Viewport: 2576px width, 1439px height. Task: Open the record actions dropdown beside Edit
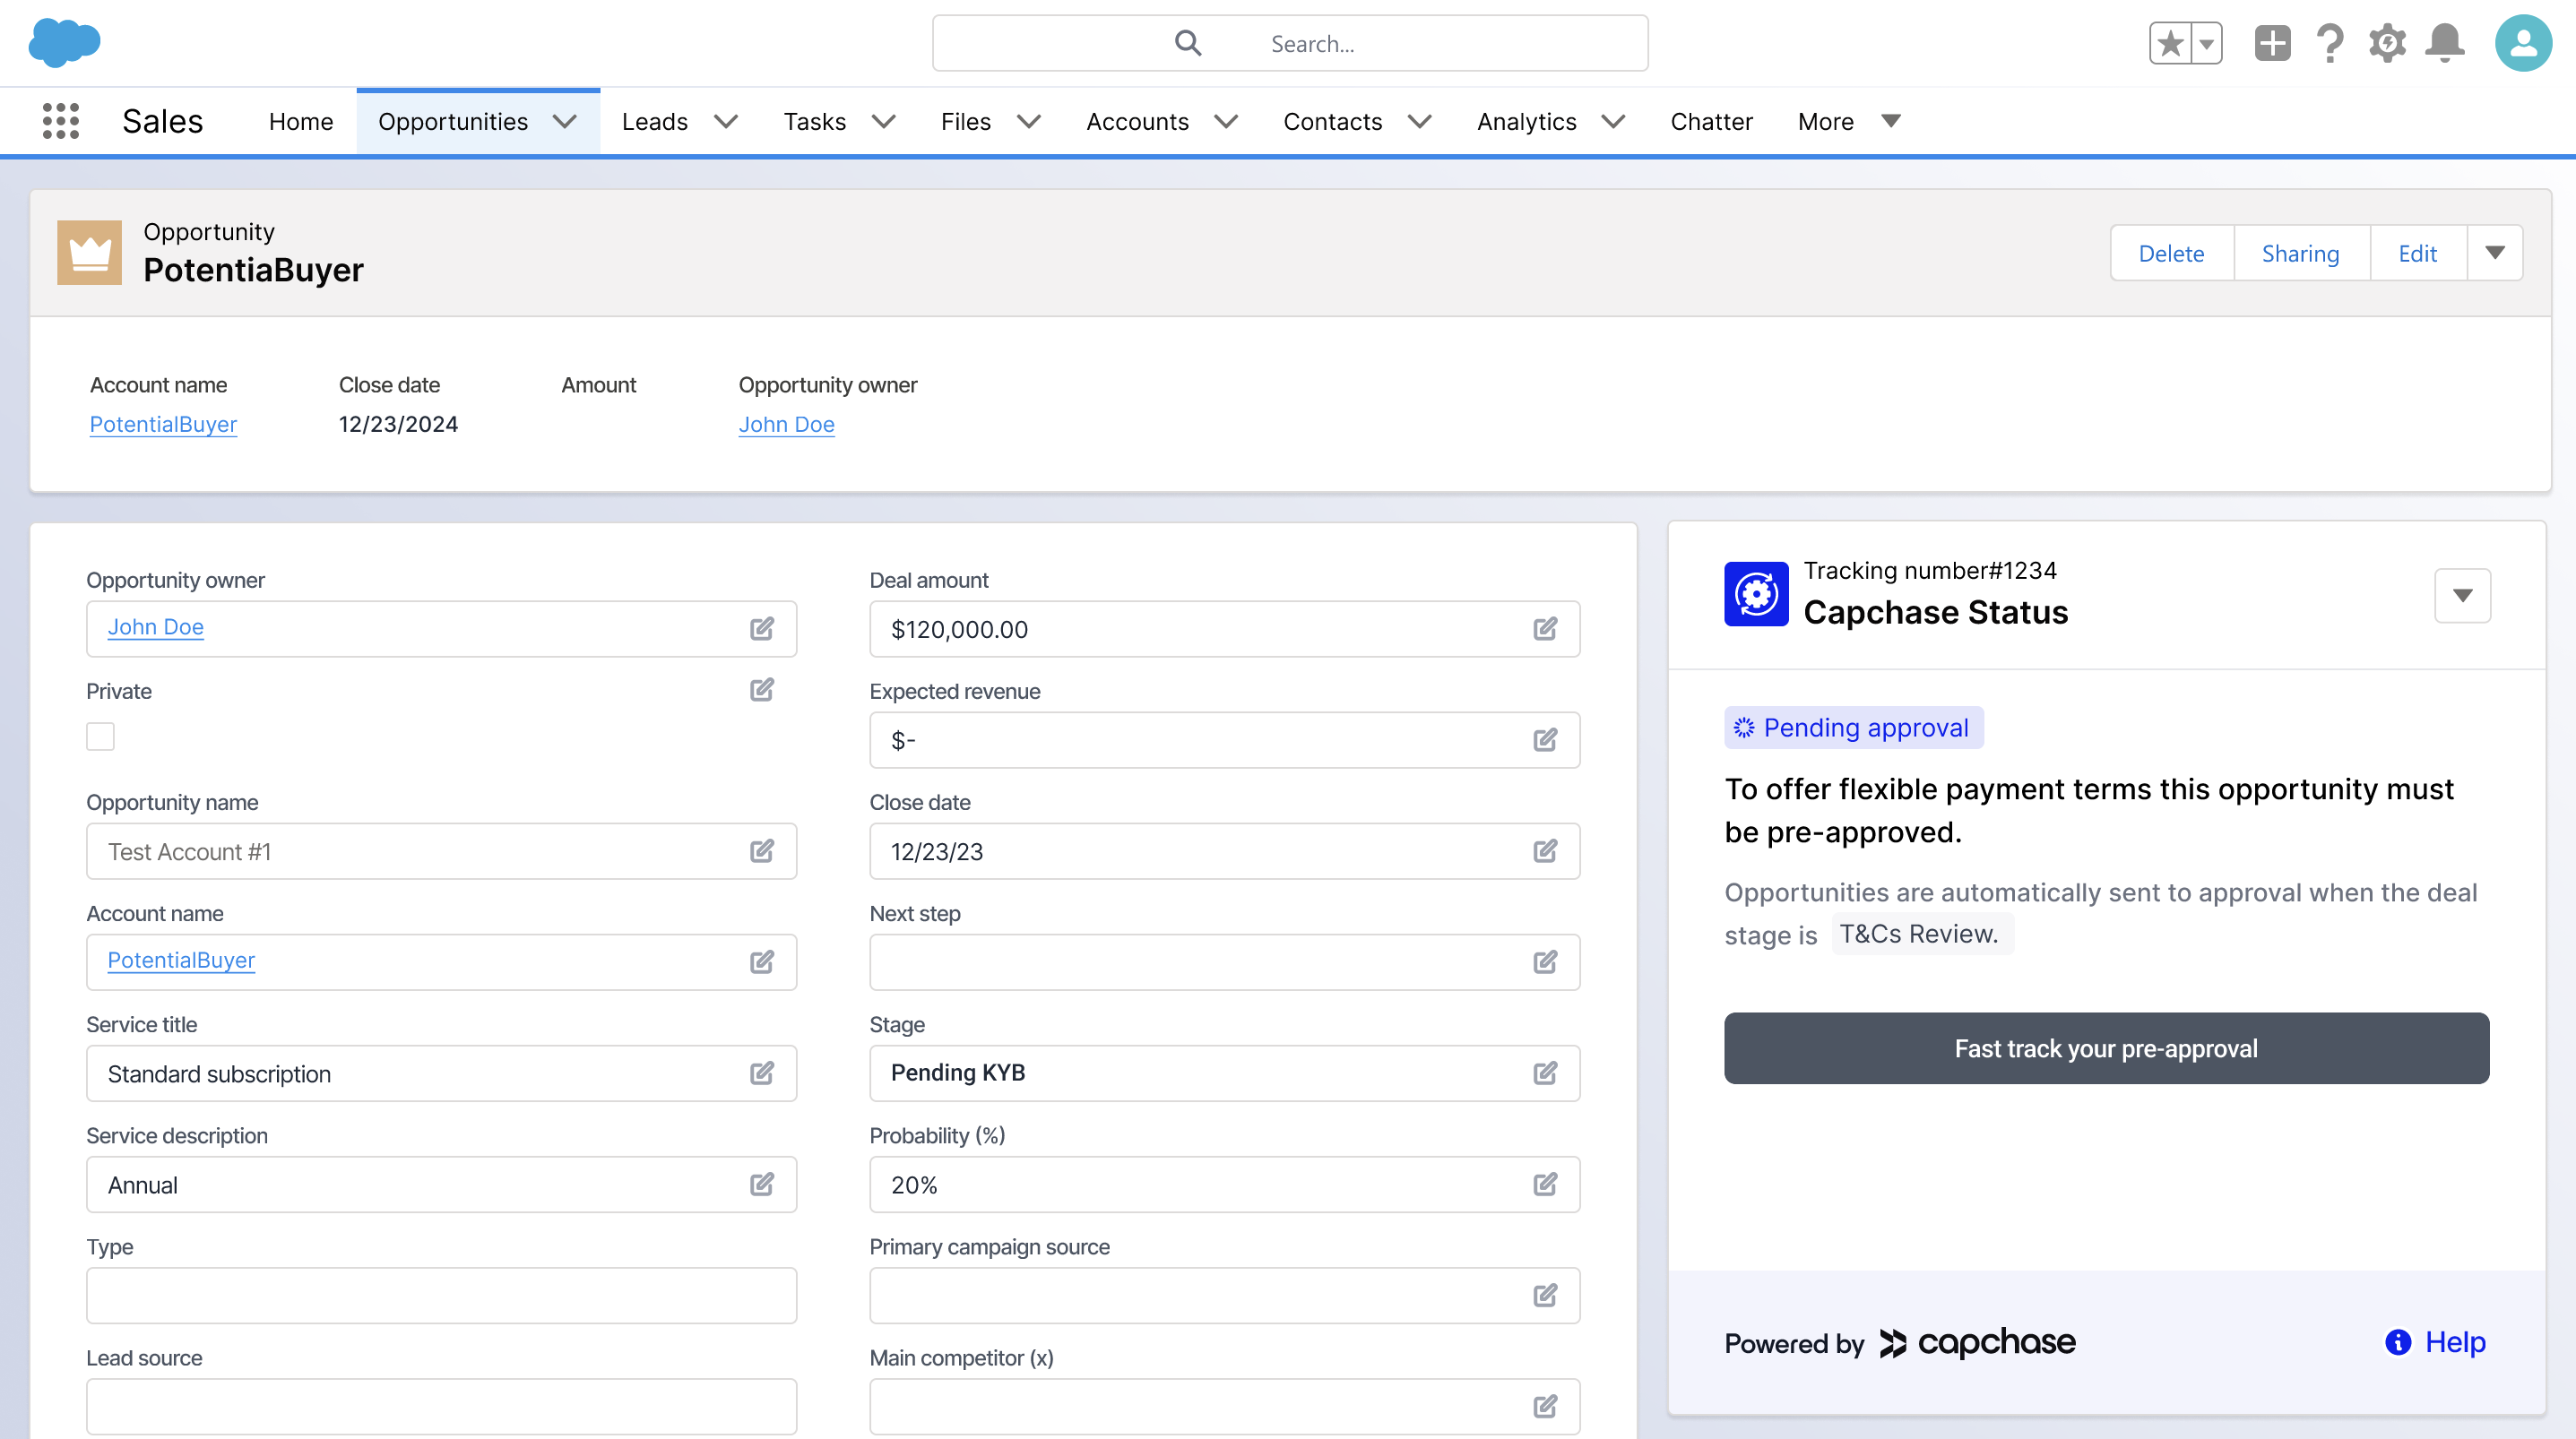pos(2494,253)
